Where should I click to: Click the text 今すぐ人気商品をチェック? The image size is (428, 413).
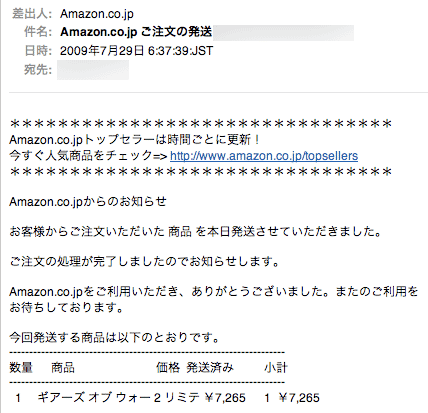[x=80, y=156]
